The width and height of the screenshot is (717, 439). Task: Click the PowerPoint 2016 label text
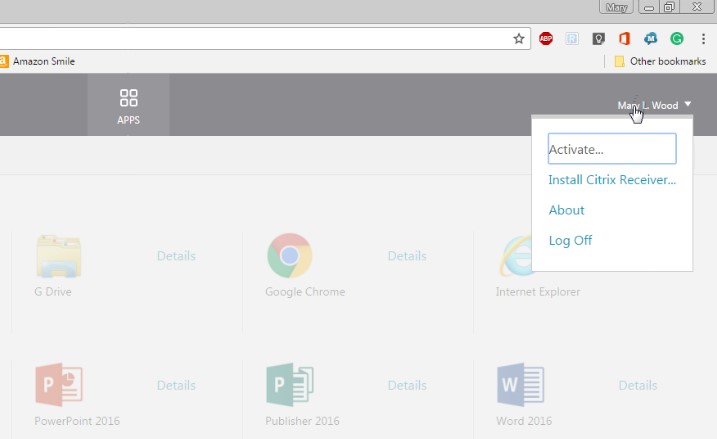click(x=77, y=421)
